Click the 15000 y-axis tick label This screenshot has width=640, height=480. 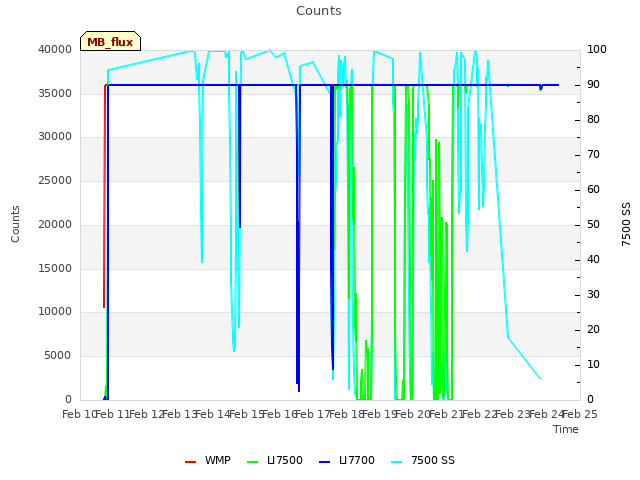click(x=55, y=269)
